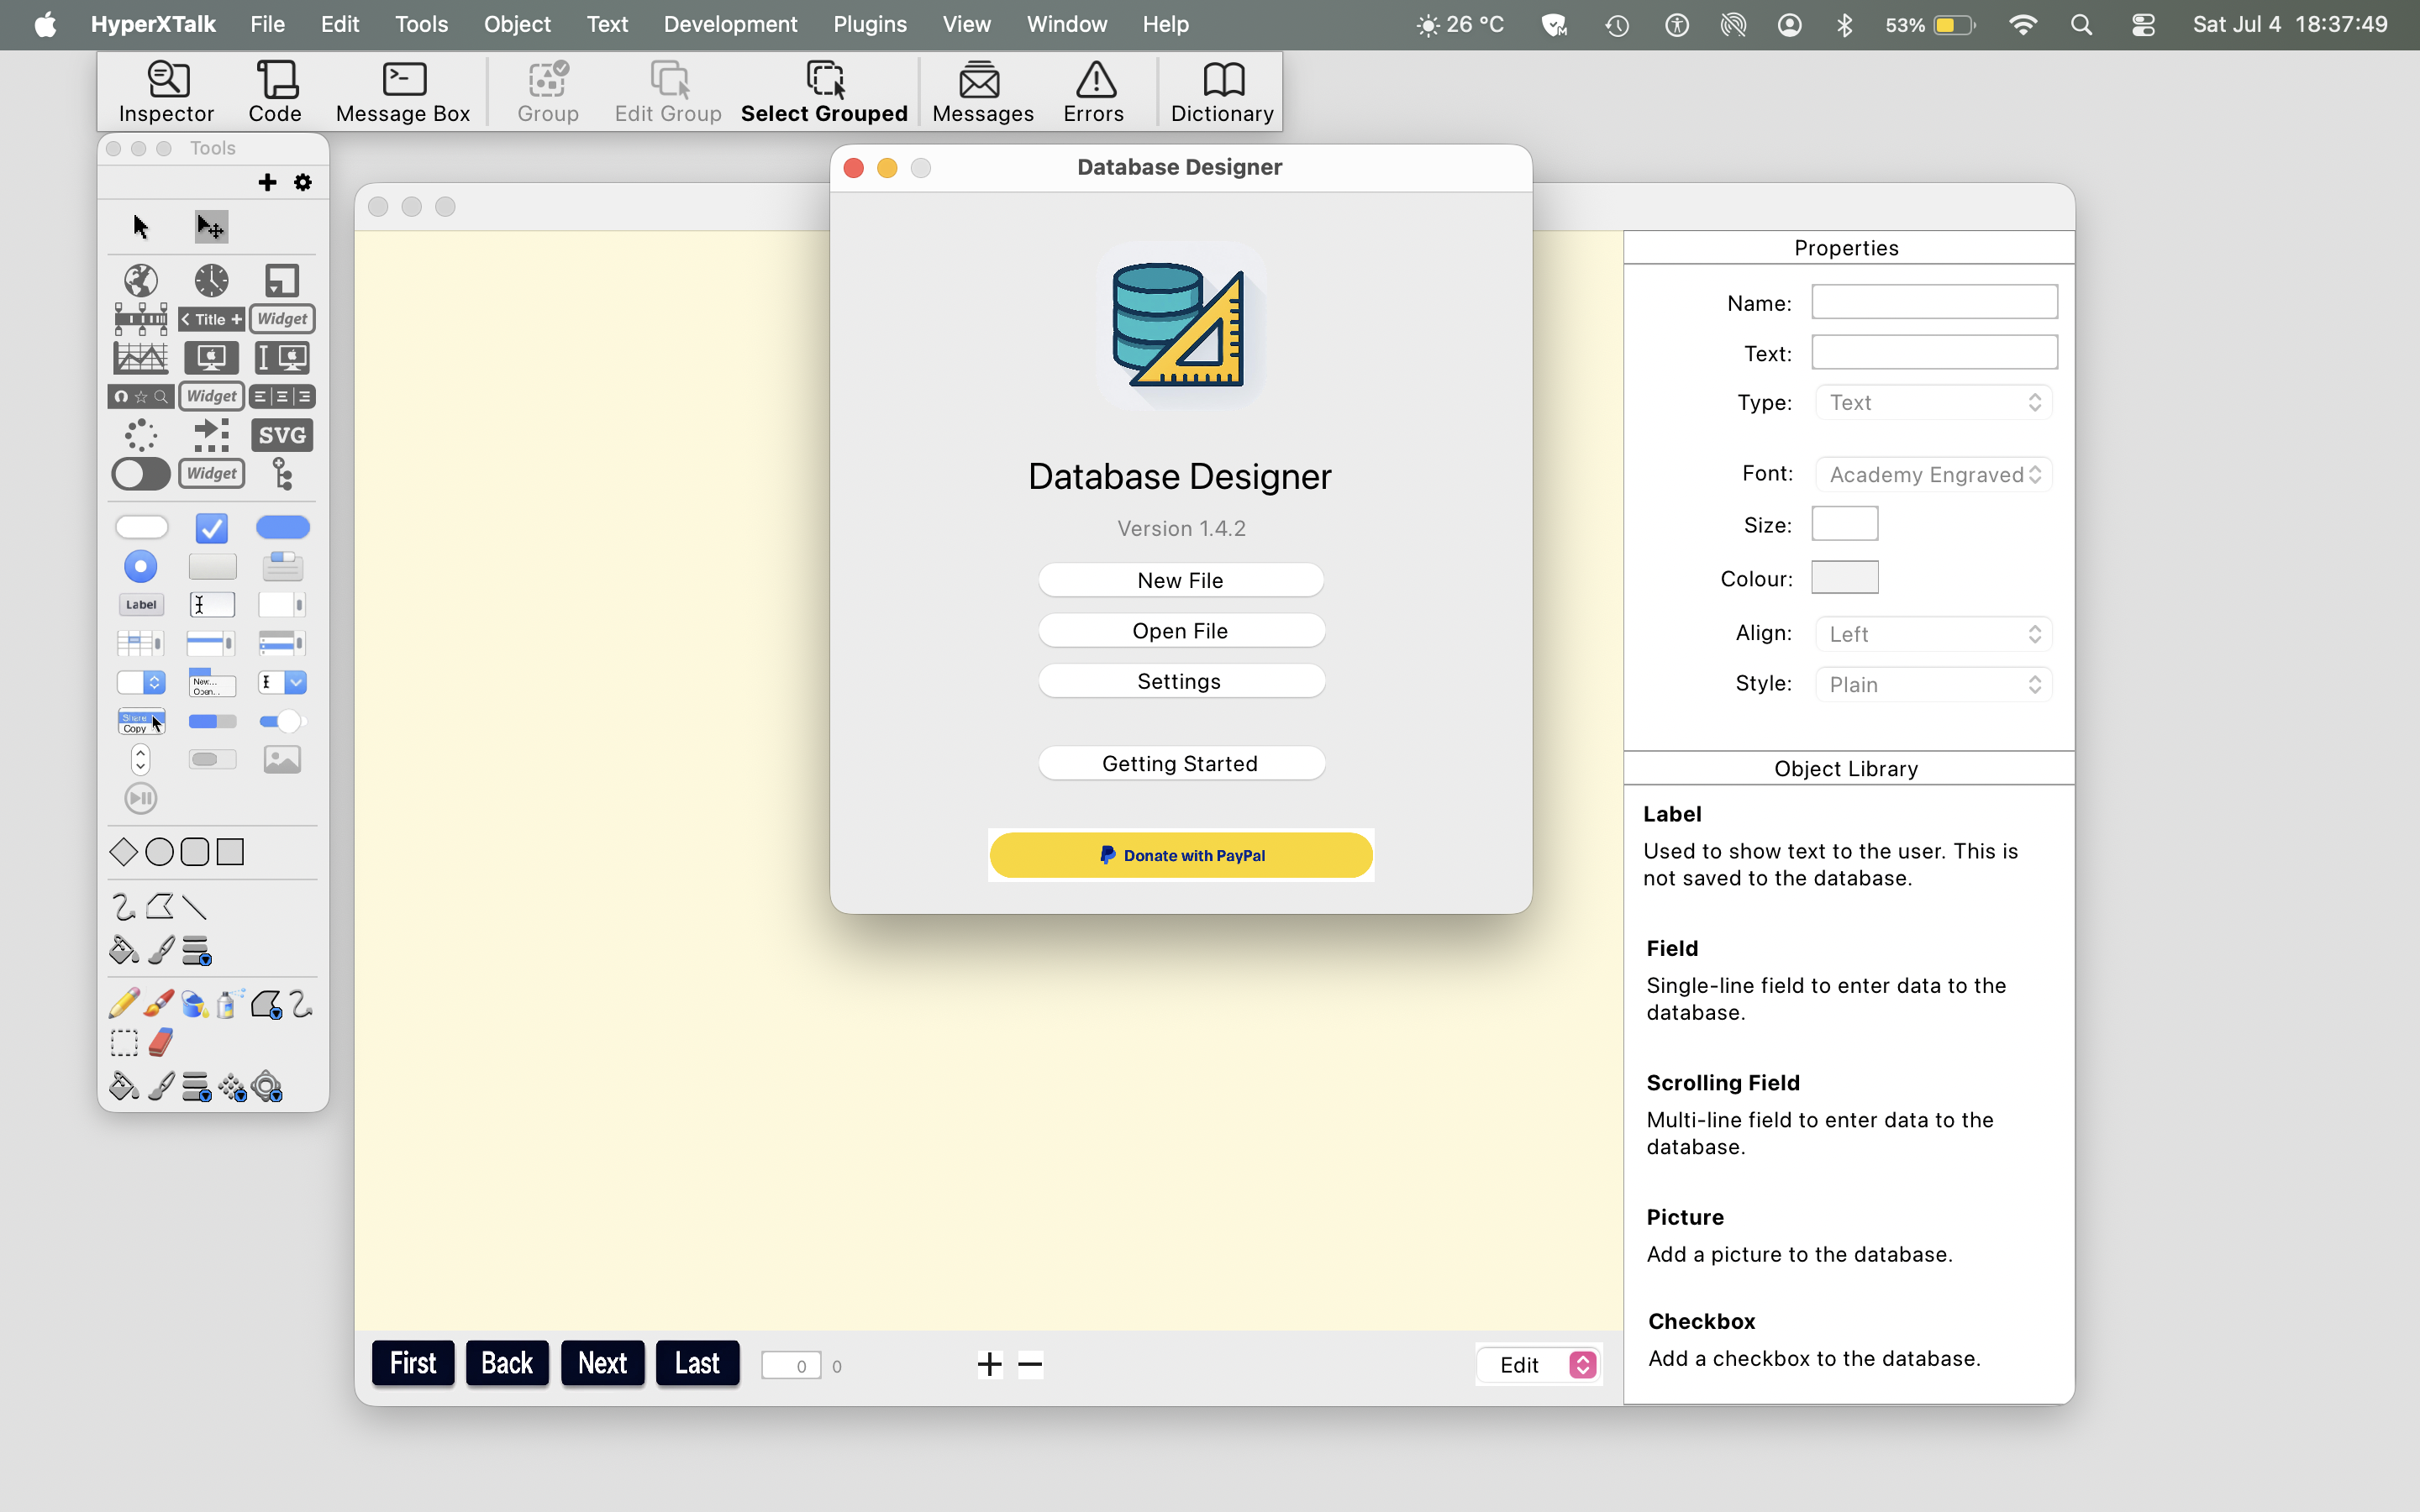Click the New File button

click(1181, 580)
